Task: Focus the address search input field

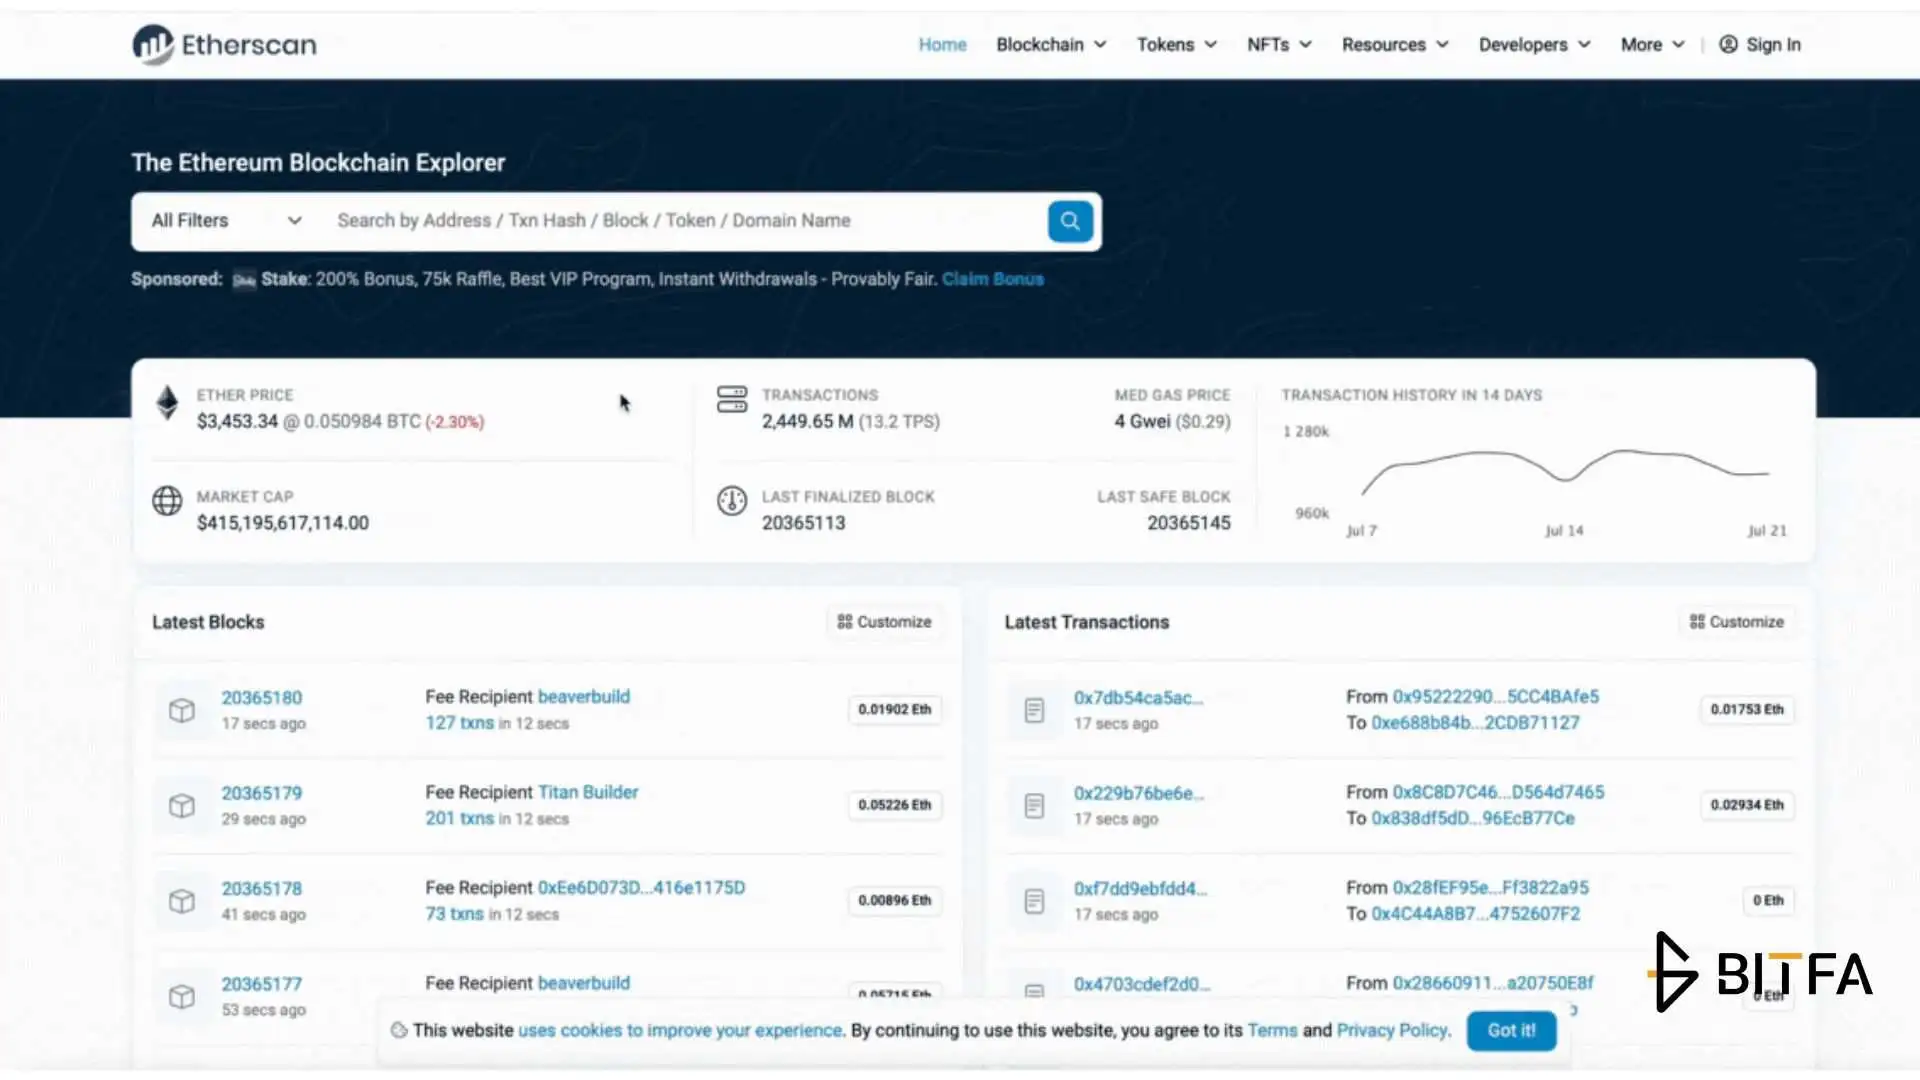Action: (685, 221)
